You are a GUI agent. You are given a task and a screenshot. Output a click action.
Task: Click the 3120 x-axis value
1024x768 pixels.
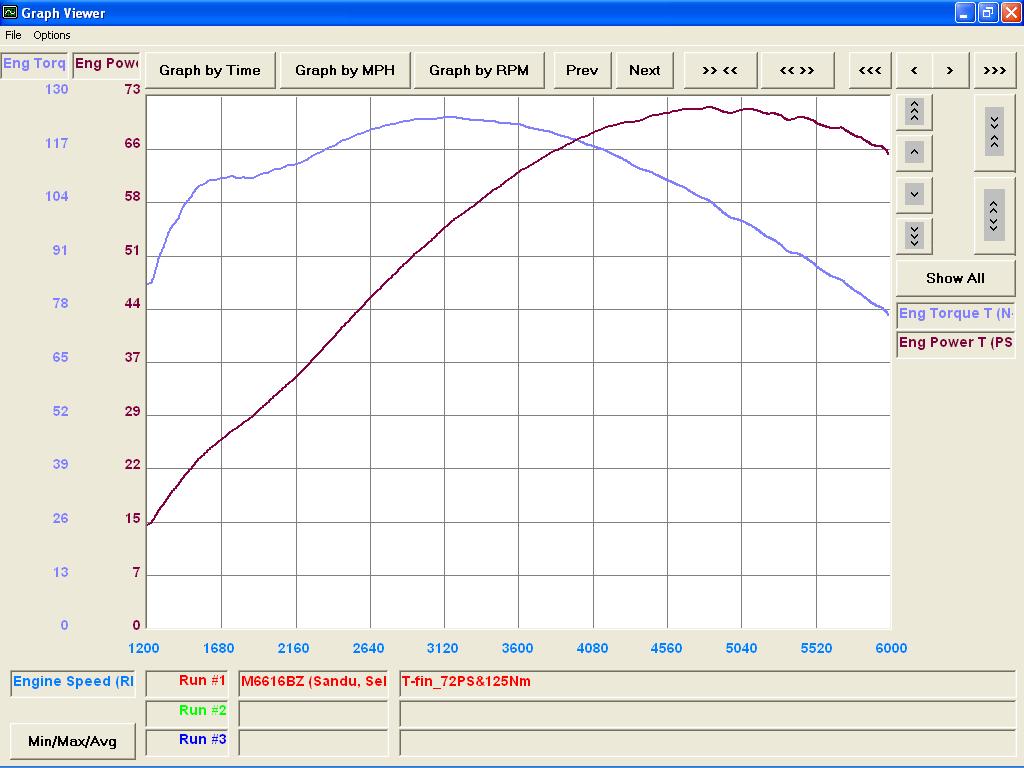443,648
